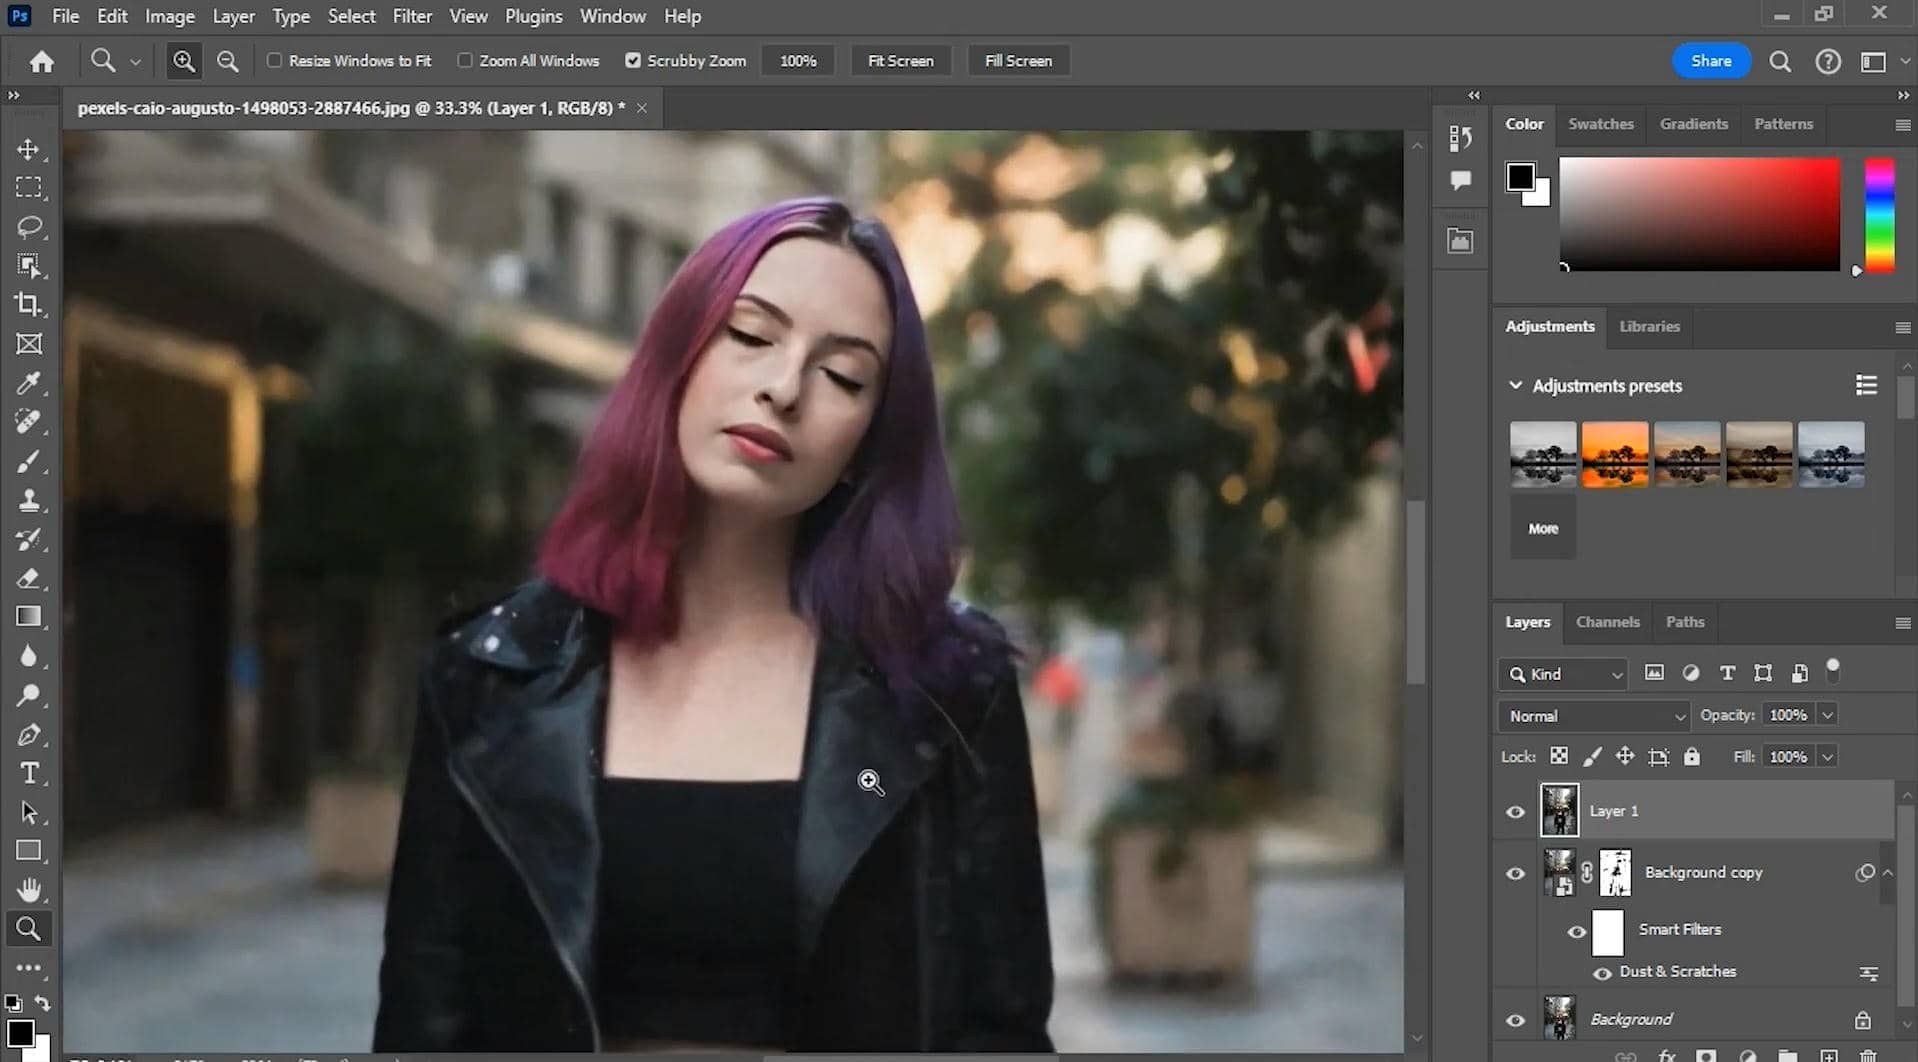Hide the Layer 1 visibility eye
This screenshot has width=1918, height=1062.
1516,811
